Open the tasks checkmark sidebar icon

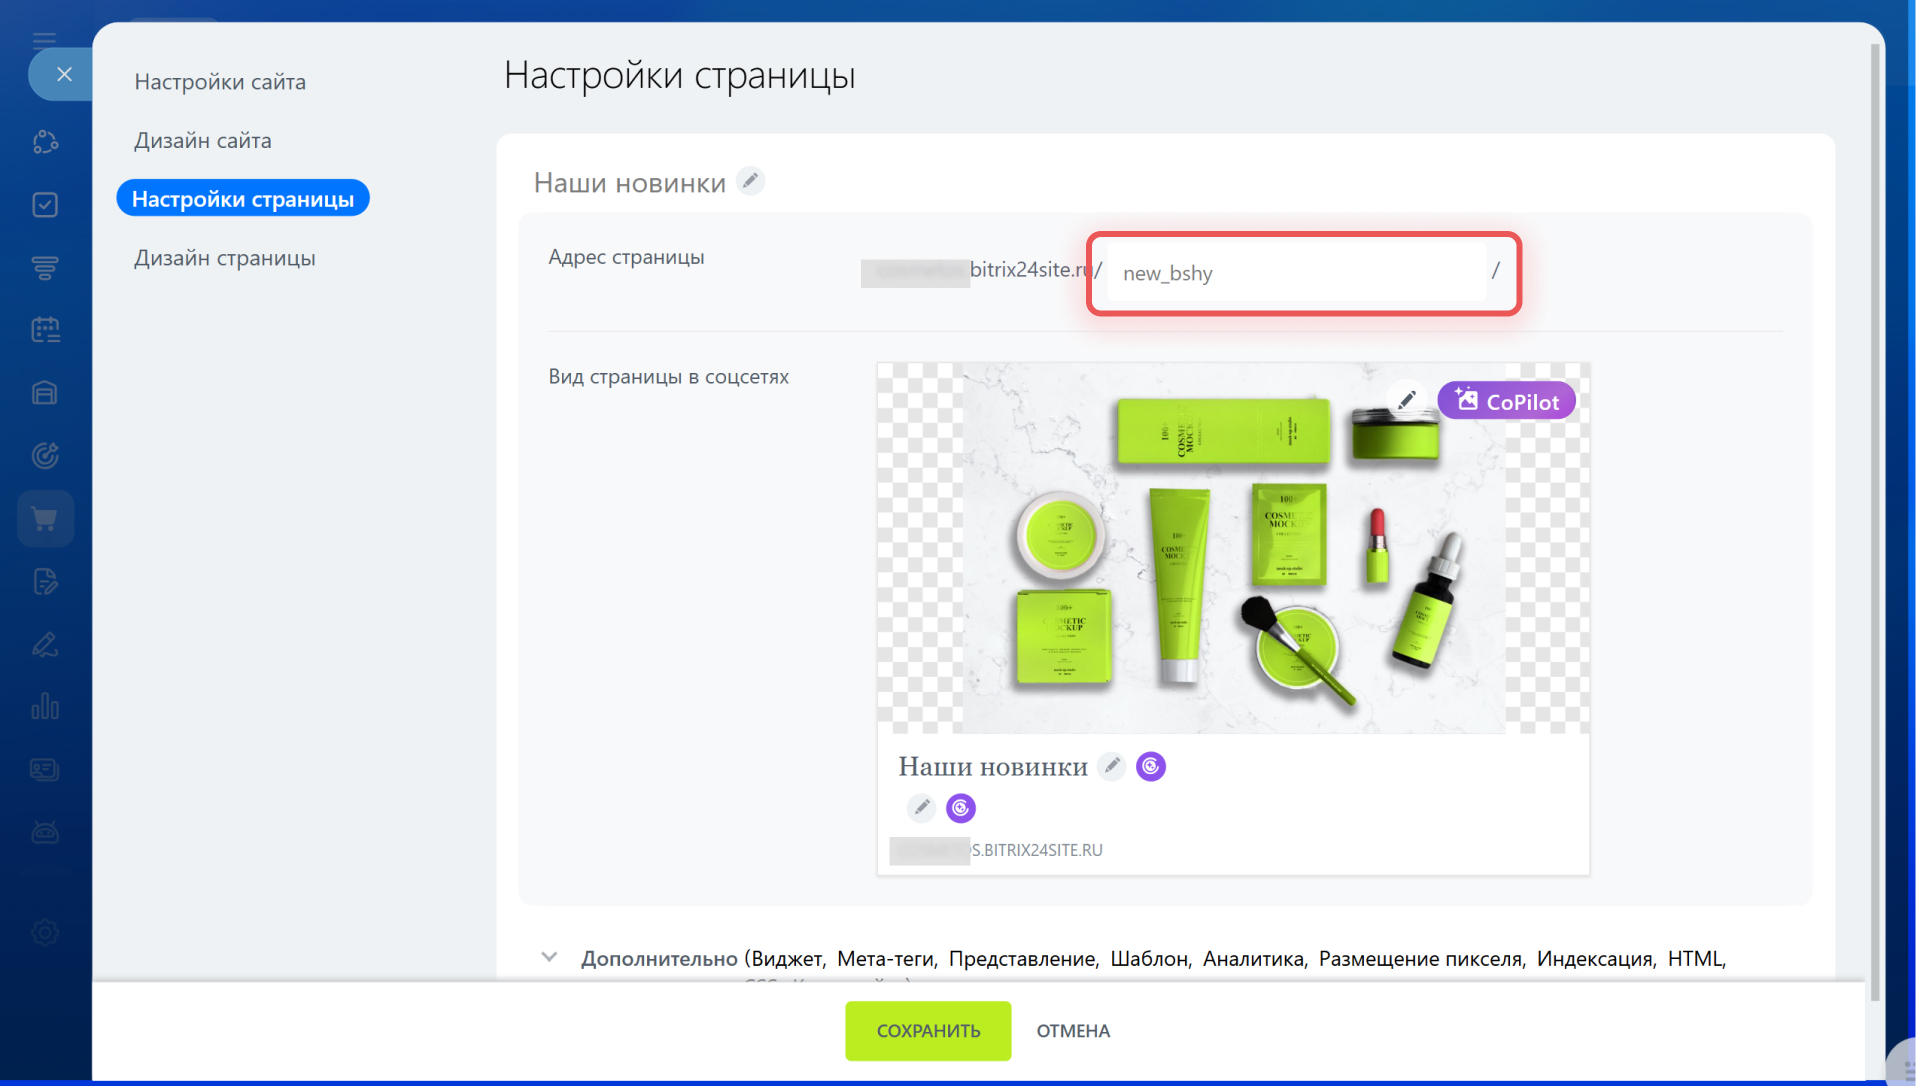(x=45, y=205)
